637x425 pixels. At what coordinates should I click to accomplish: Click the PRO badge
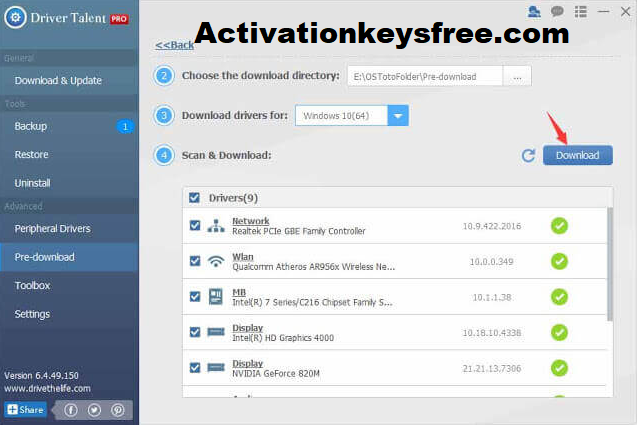pyautogui.click(x=119, y=19)
